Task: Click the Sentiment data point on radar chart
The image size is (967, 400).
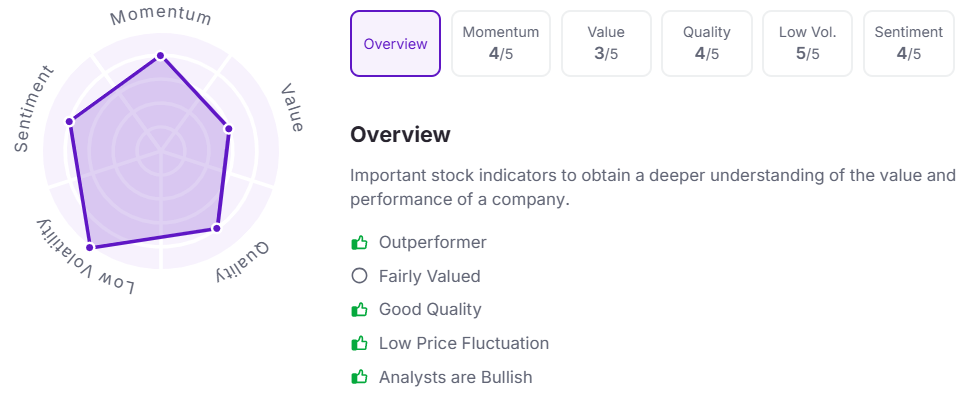Action: (x=70, y=121)
